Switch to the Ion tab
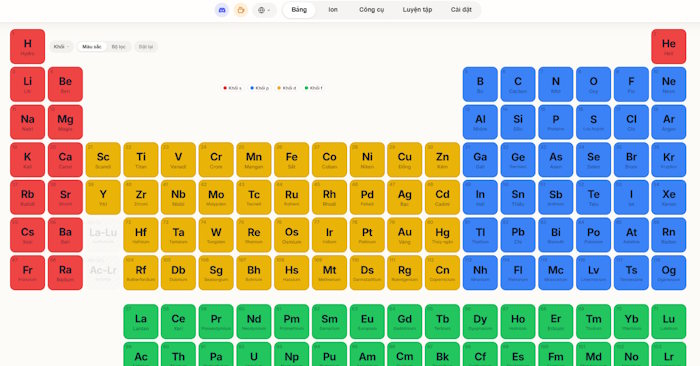700x366 pixels. (333, 10)
